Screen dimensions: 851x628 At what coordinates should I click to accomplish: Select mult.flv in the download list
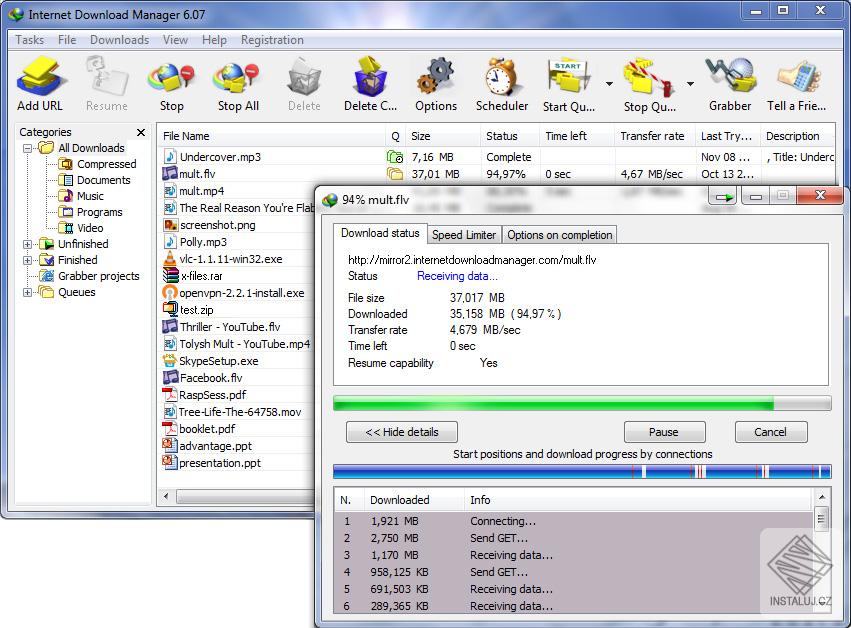206,173
